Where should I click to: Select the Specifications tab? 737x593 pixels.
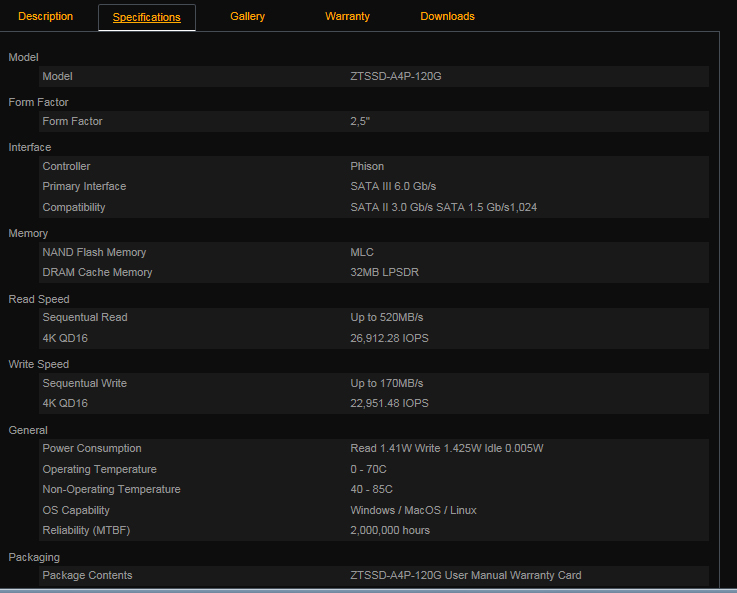pos(147,17)
